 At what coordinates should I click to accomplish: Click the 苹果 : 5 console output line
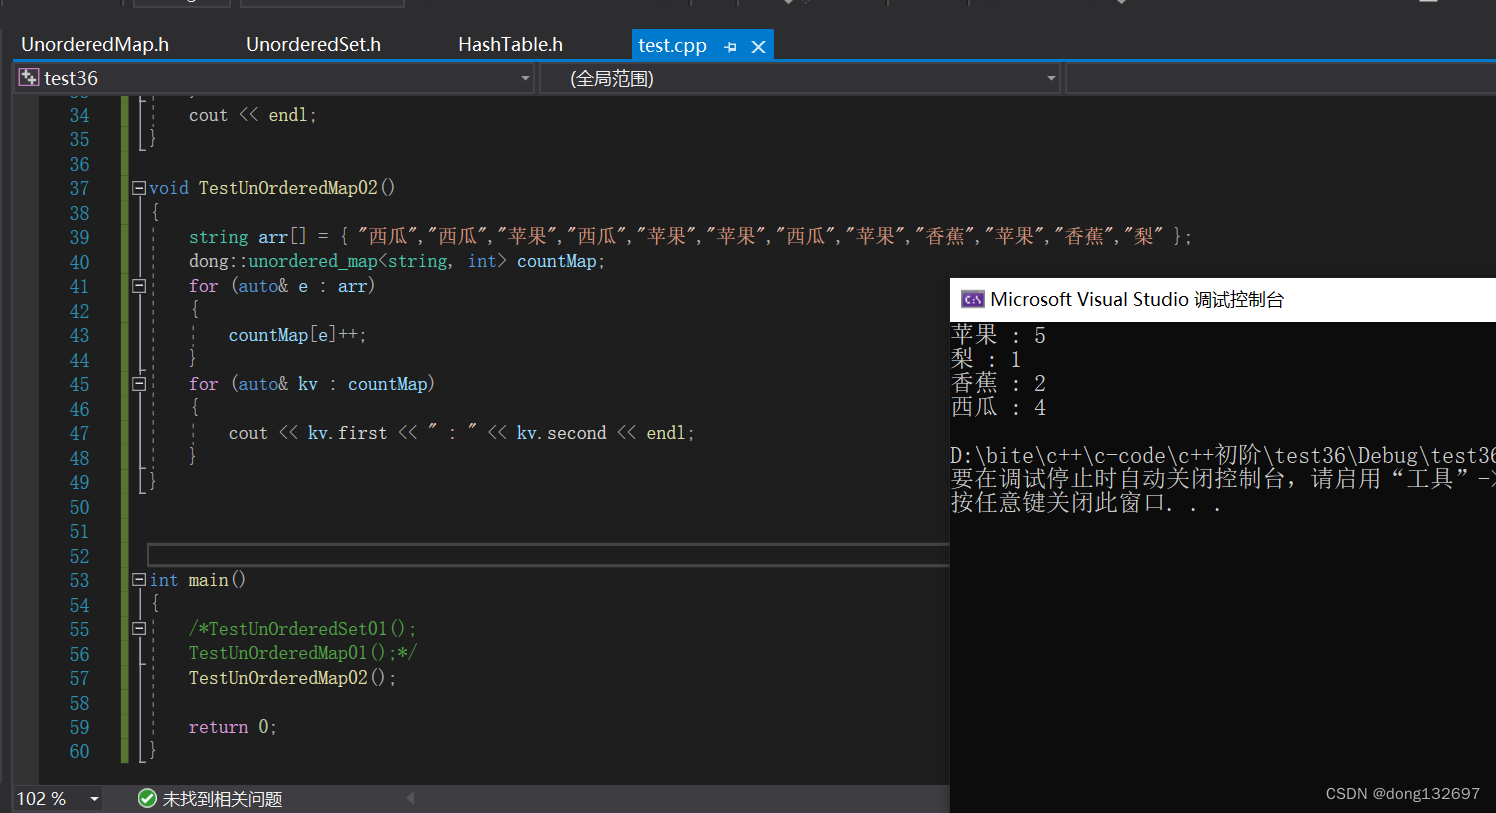click(998, 335)
